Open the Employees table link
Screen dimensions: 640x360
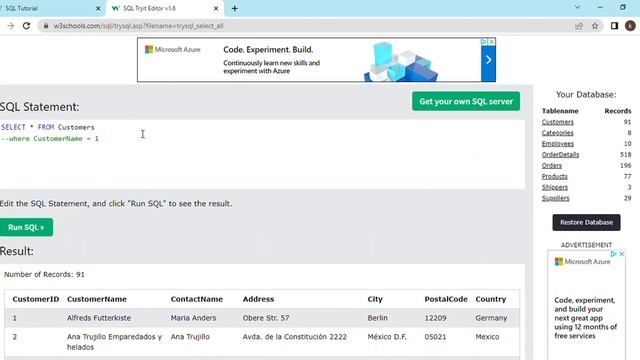pos(558,144)
